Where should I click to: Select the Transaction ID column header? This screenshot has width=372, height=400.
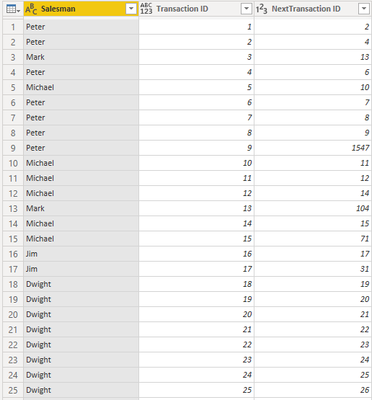(x=196, y=9)
